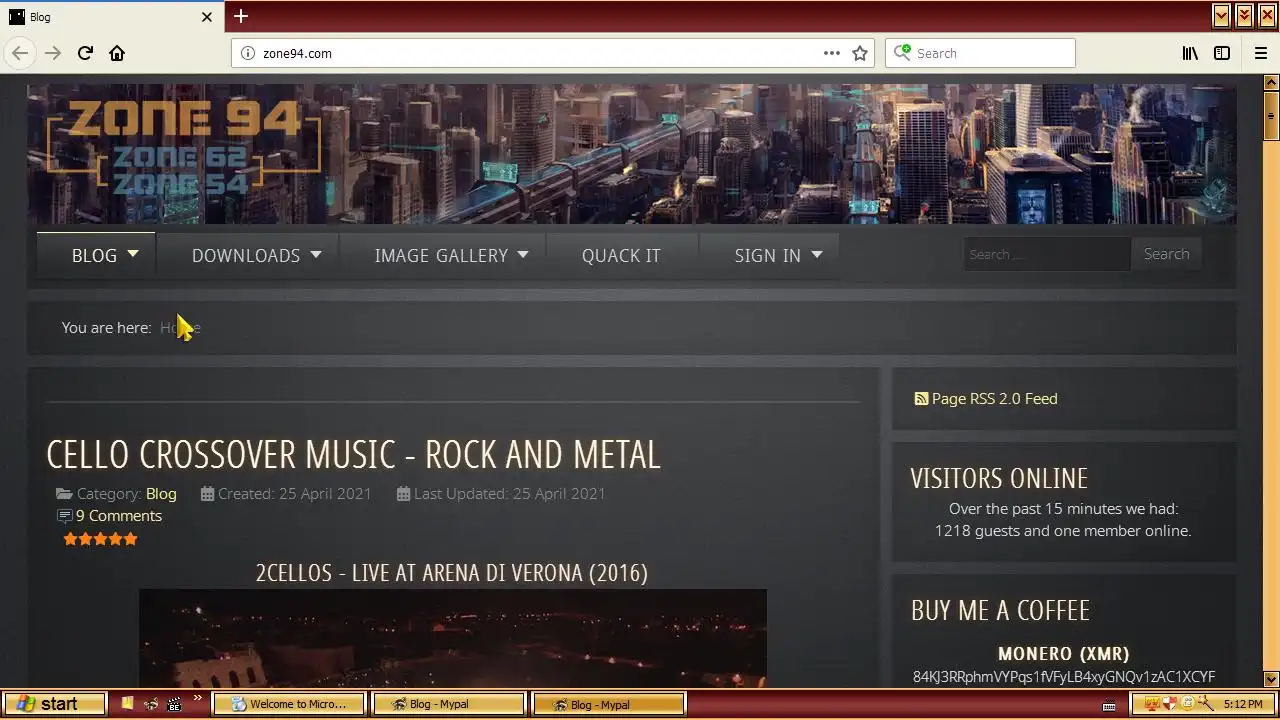Click the keyboard icon in taskbar

[x=1109, y=706]
